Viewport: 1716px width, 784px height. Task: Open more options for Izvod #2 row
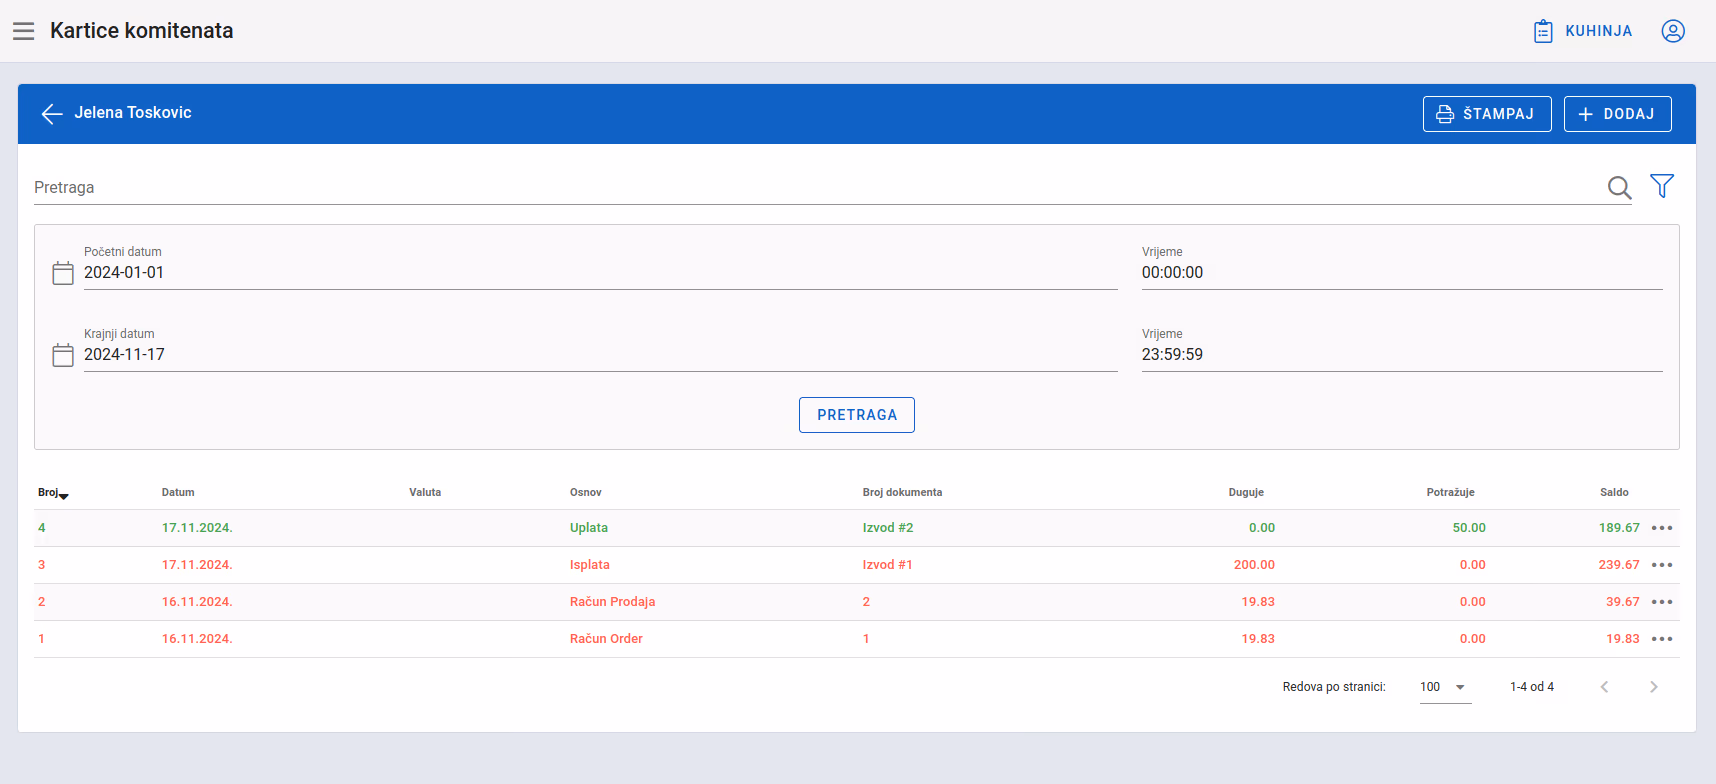(1662, 528)
